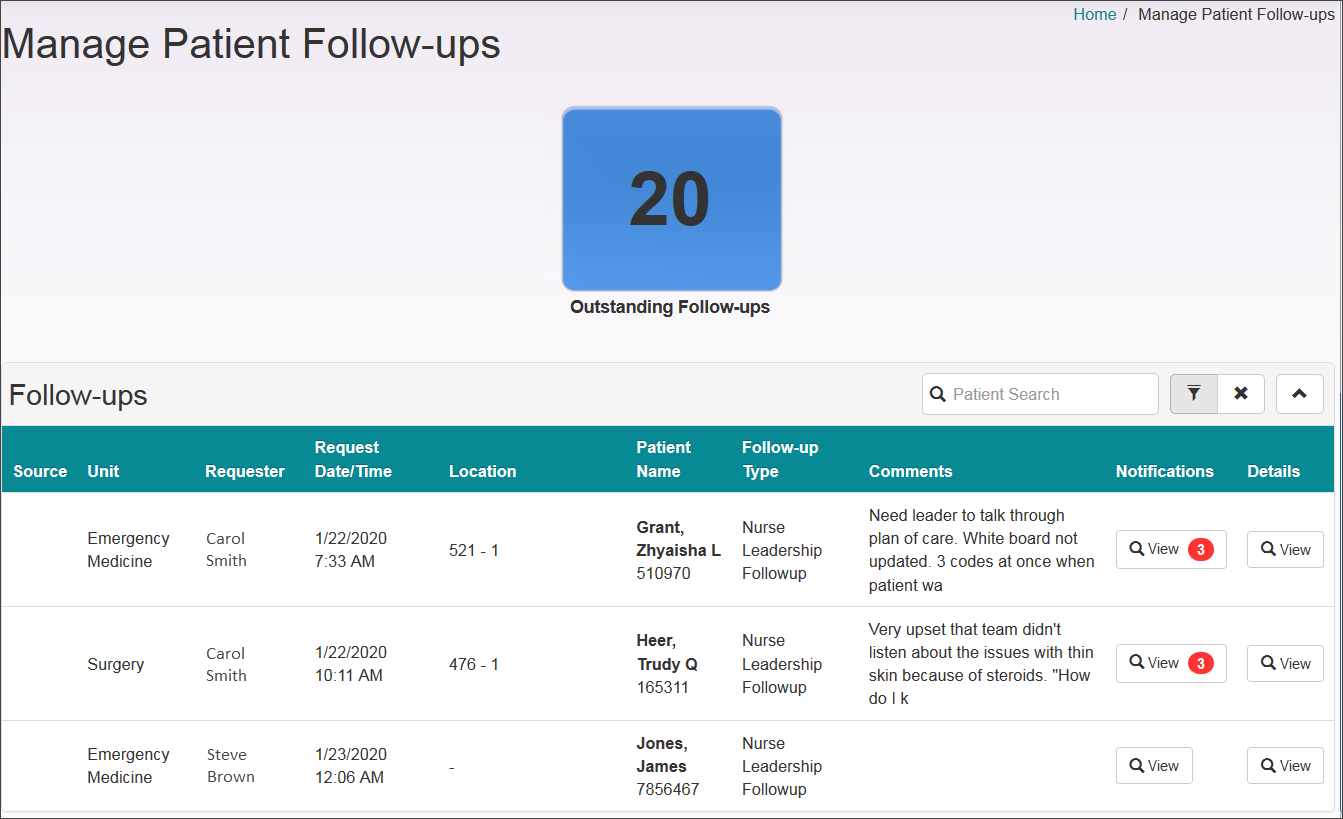
Task: Open Home via the breadcrumb link
Action: tap(1094, 14)
